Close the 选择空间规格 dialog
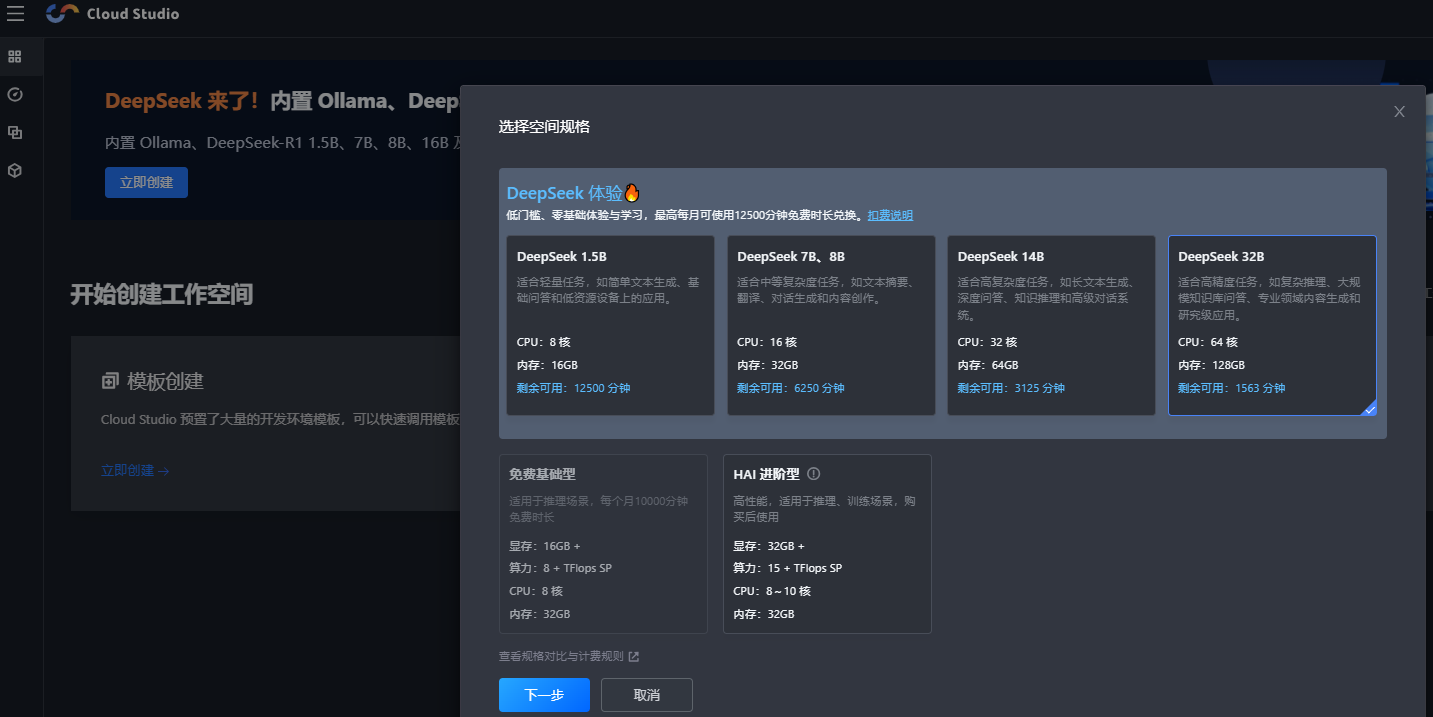Viewport: 1433px width, 717px height. (1399, 112)
